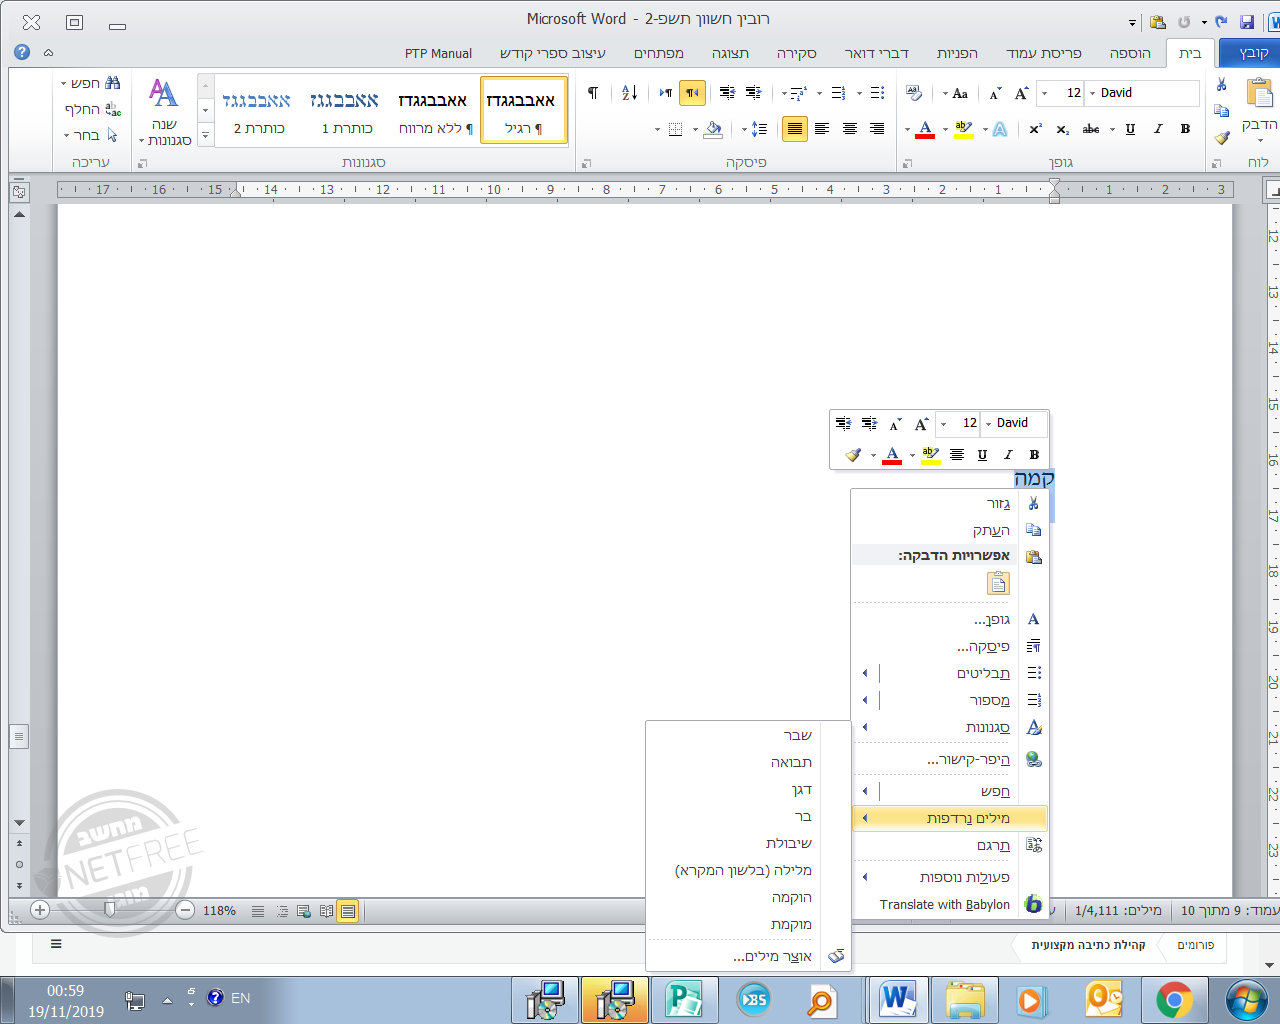
Task: Click the Sort icon in the paragraph group
Action: coord(629,93)
